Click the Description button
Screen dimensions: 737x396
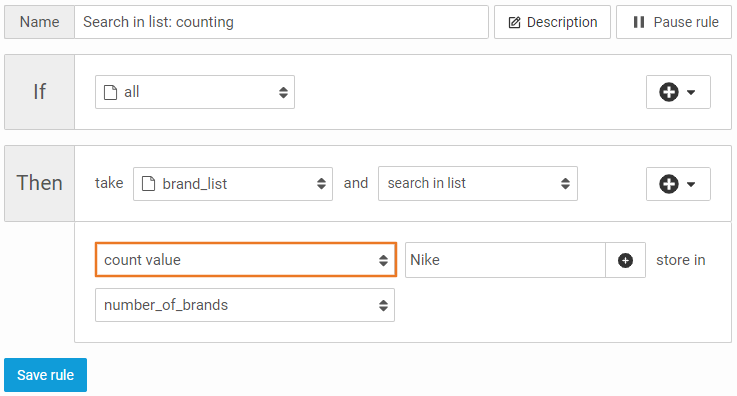click(552, 22)
